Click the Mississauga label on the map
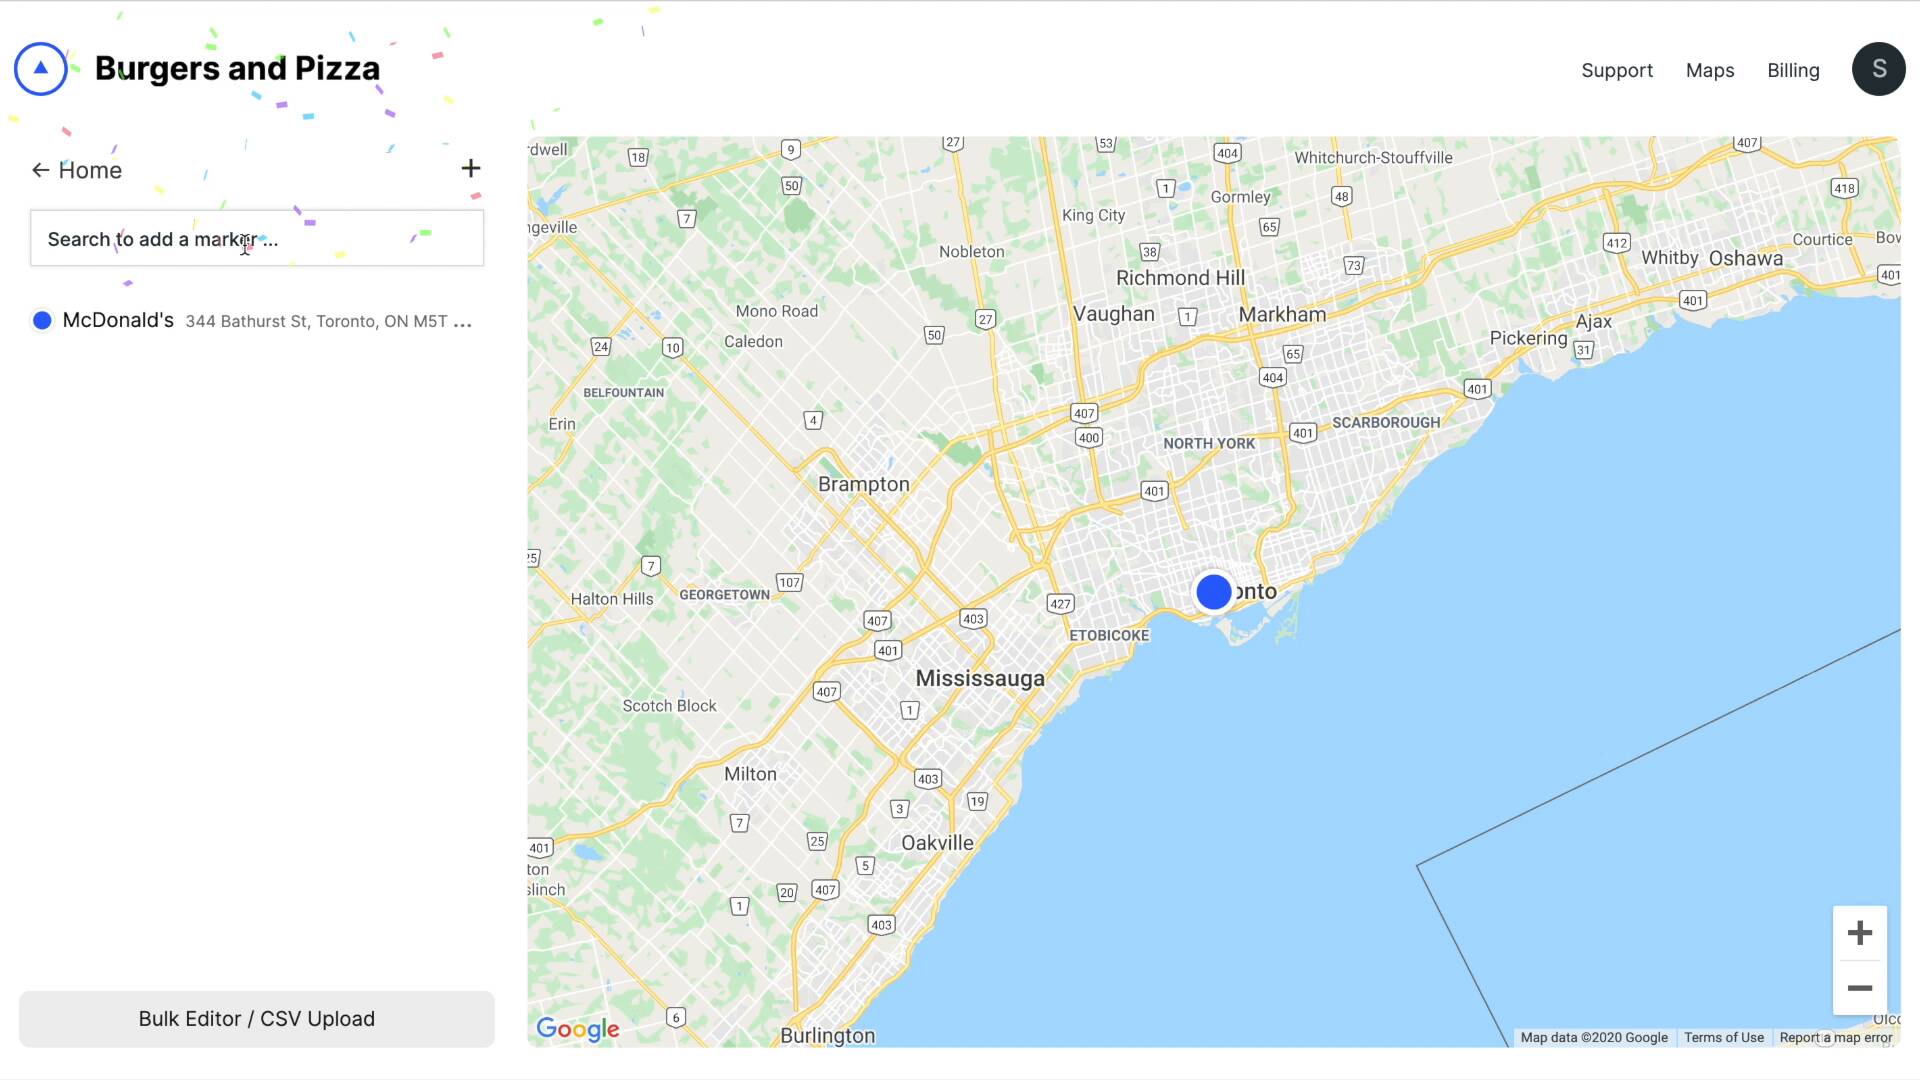The image size is (1920, 1080). 980,678
